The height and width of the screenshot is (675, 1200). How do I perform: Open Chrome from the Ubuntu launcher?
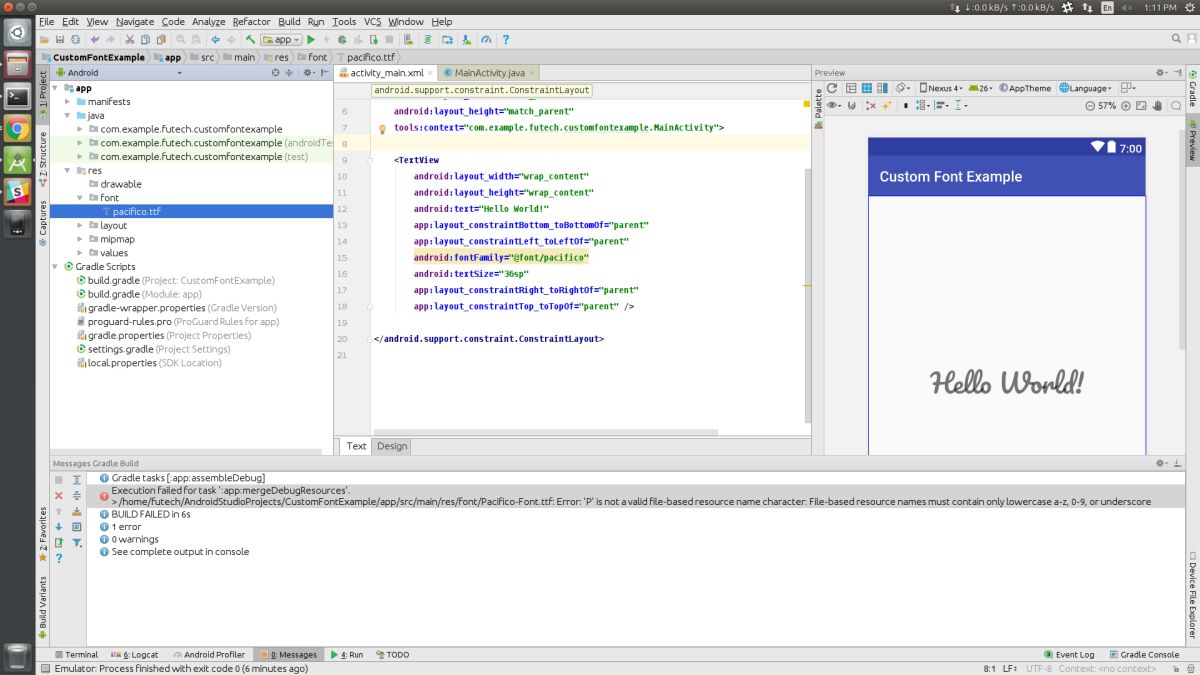[17, 128]
